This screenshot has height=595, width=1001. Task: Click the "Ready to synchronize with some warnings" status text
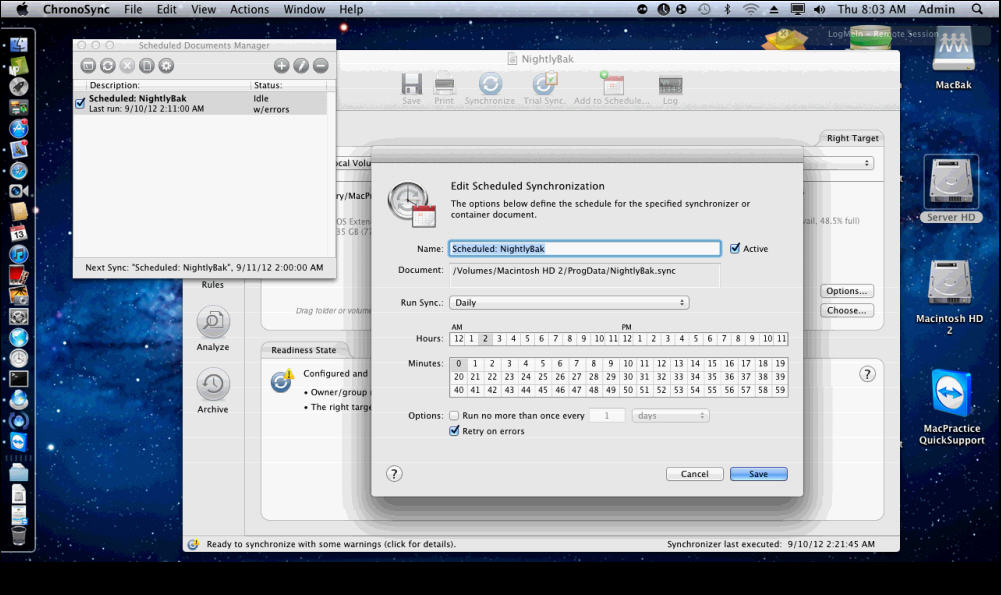[x=331, y=544]
